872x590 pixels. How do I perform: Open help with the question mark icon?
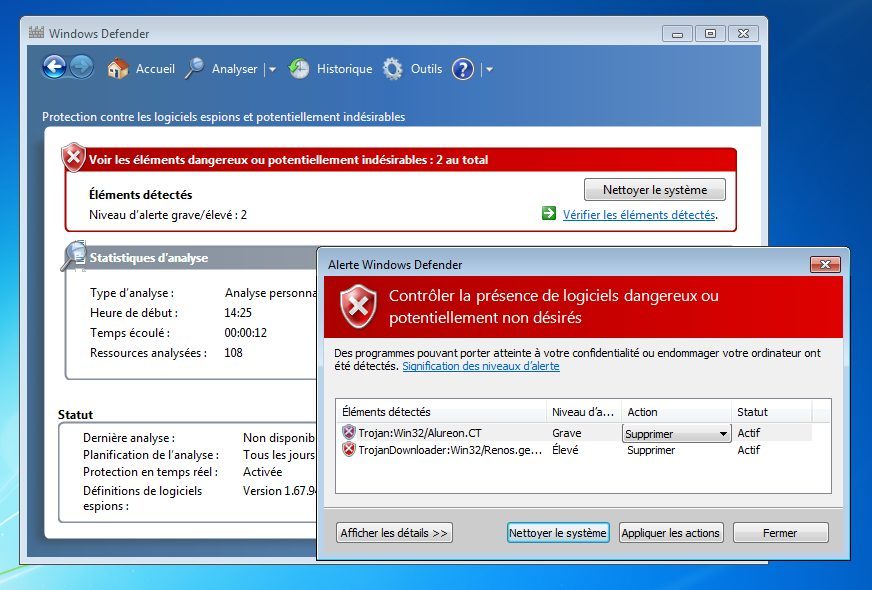(x=463, y=69)
